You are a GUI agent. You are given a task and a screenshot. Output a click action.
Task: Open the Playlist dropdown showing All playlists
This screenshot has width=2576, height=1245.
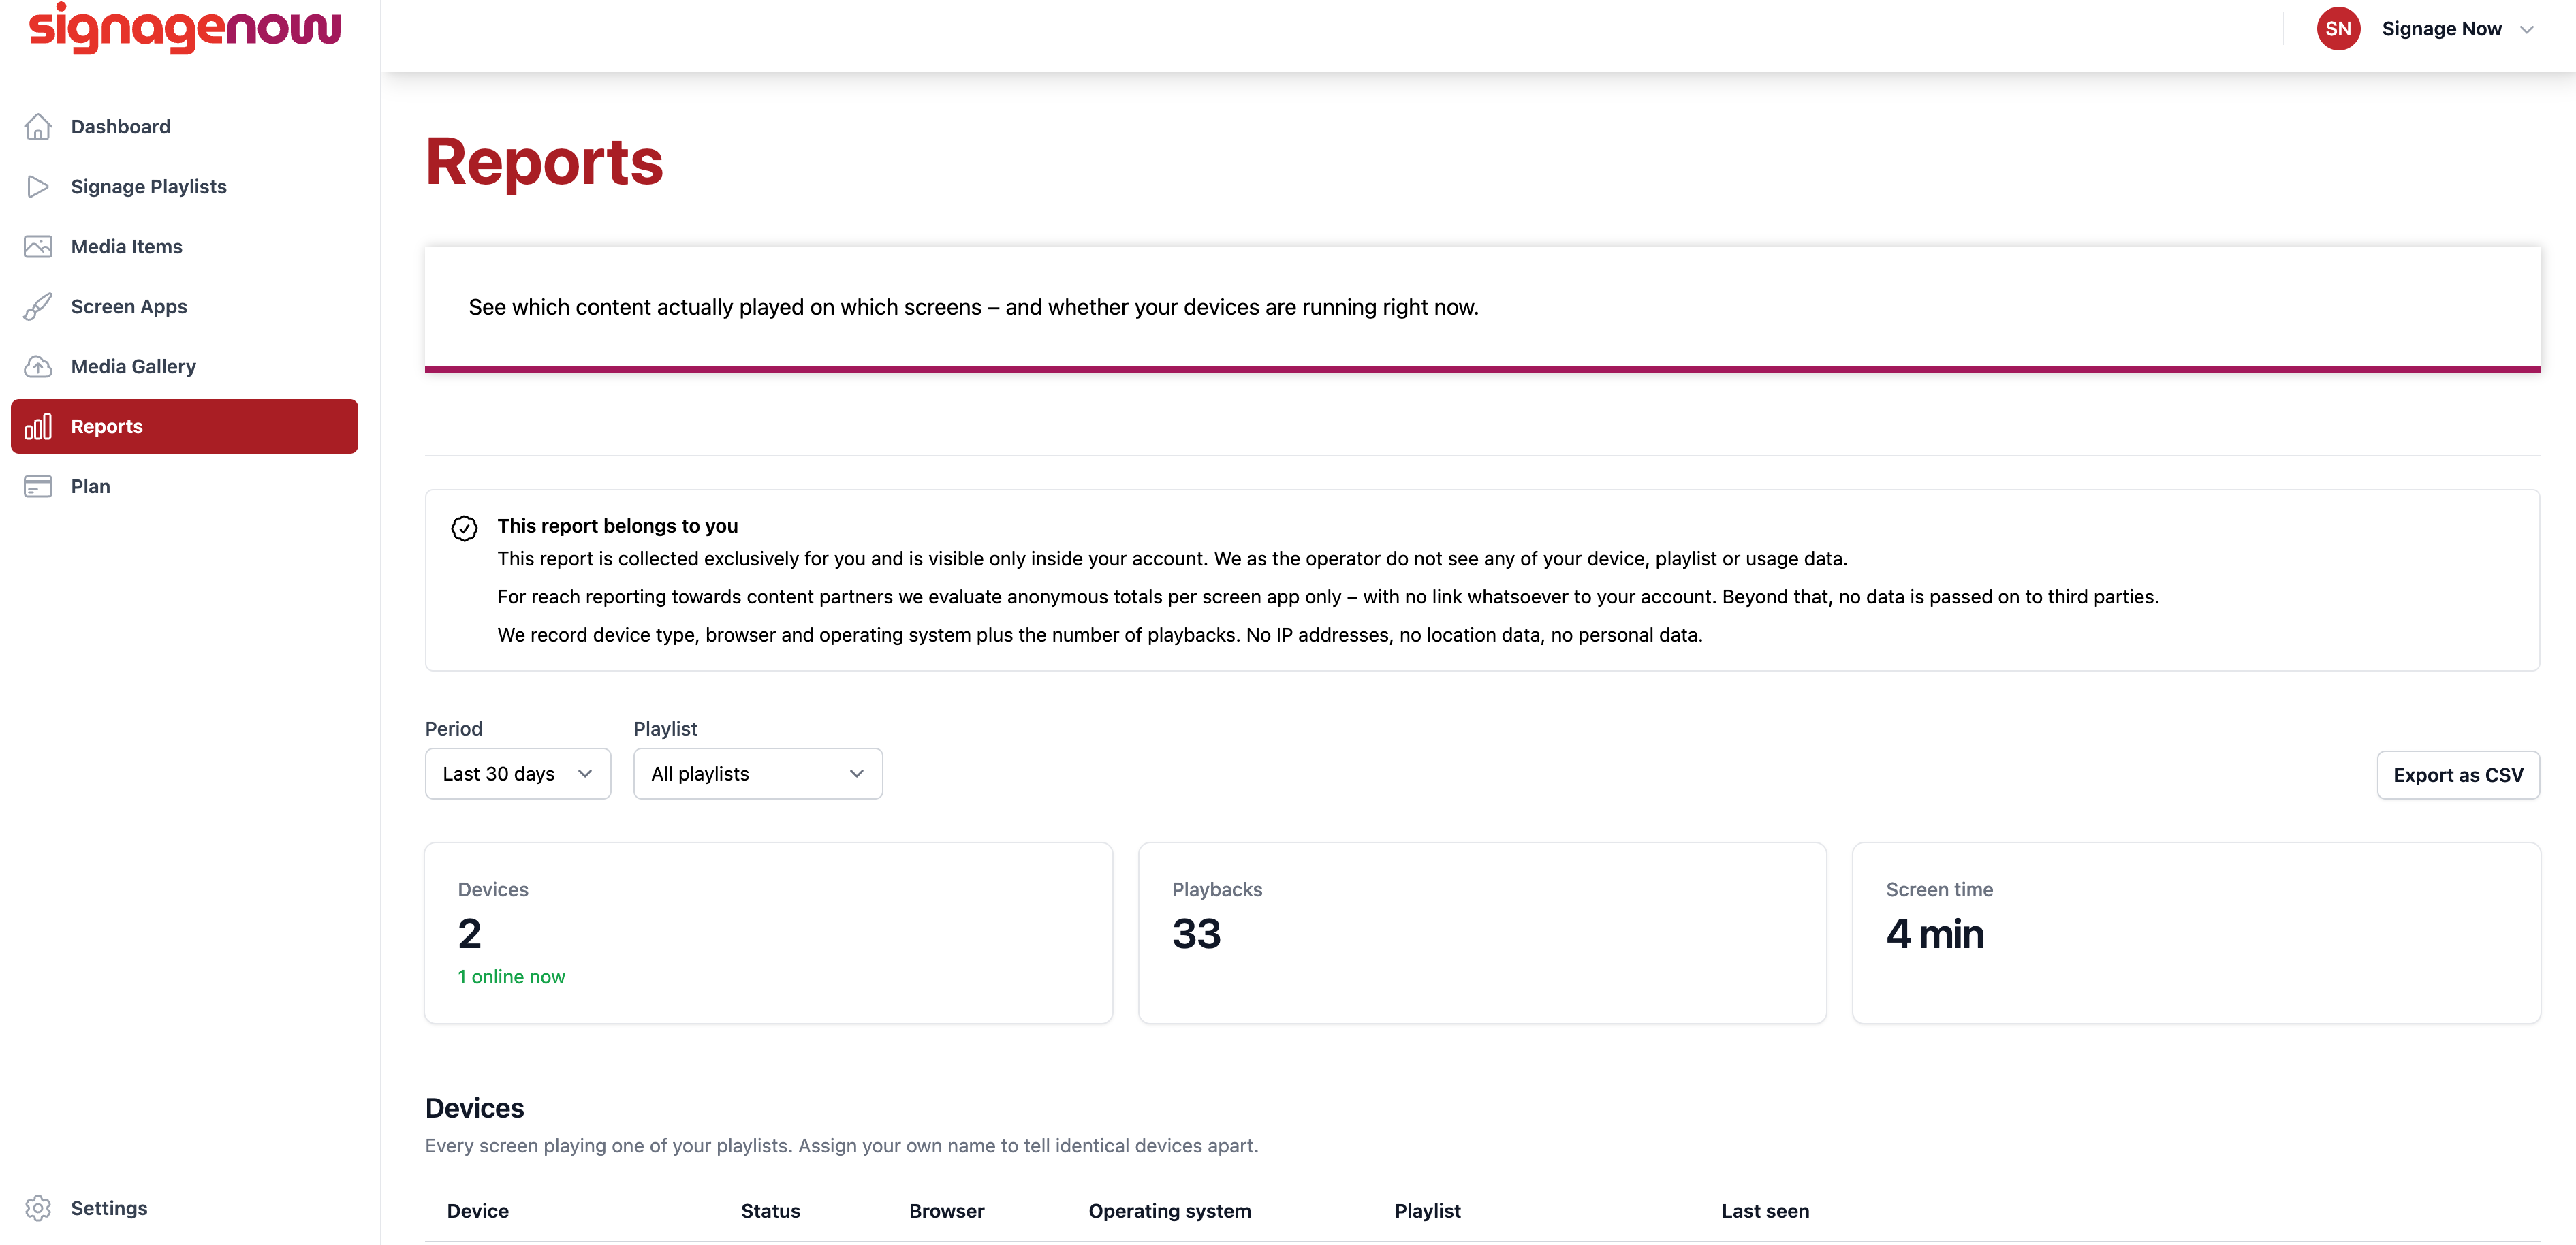pos(758,774)
